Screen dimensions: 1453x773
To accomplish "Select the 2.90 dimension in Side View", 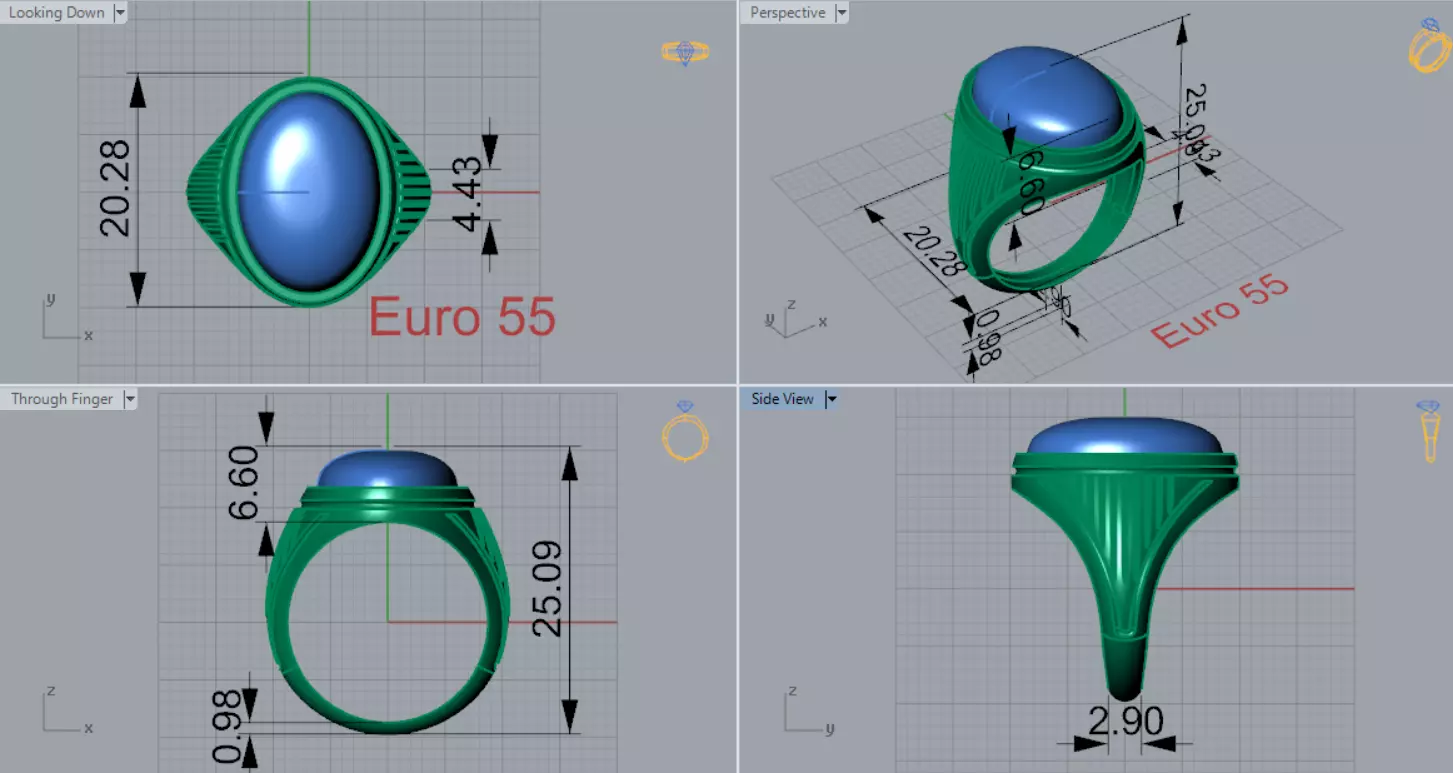I will coord(1125,721).
